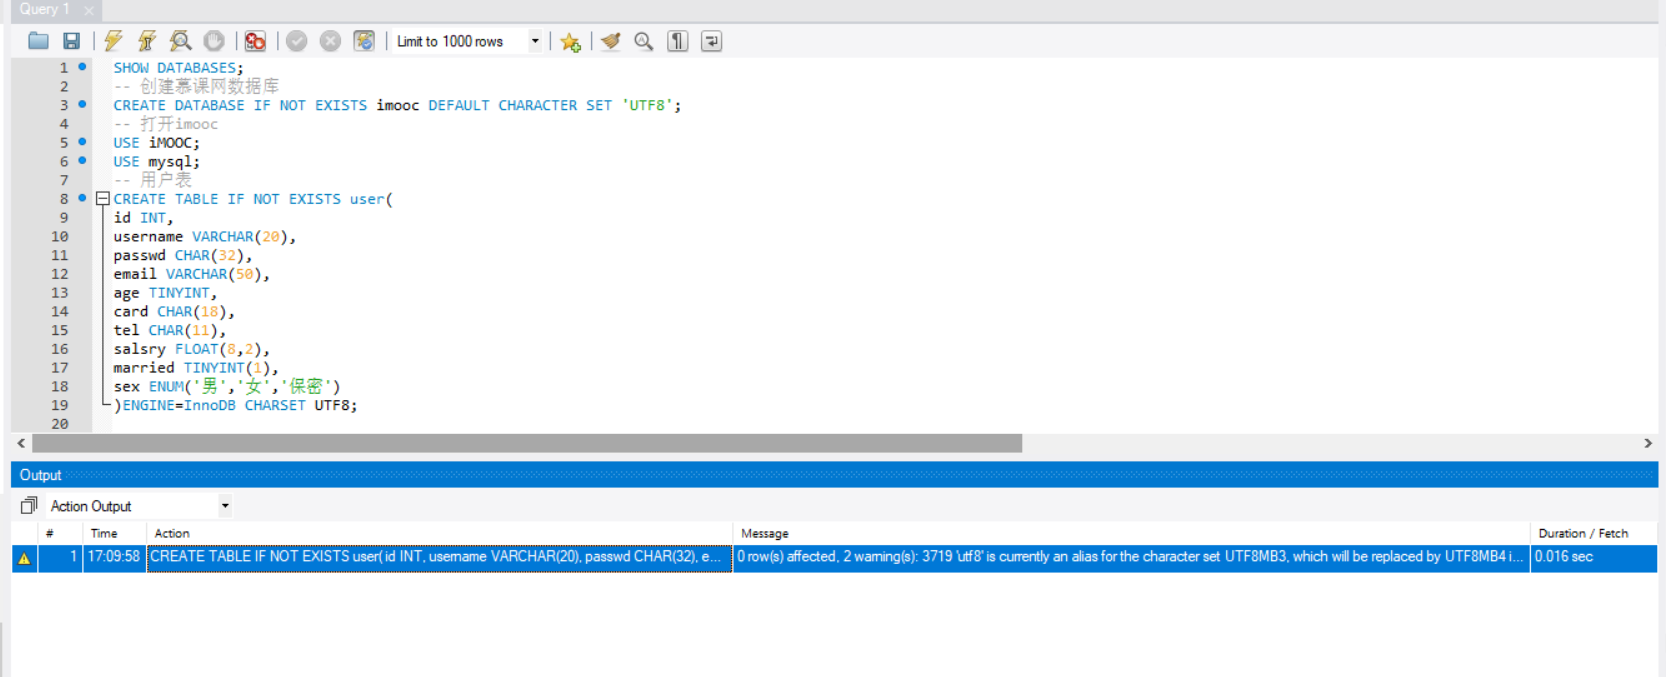
Task: Click the CREATE DATABASE IF NOT EXISTS line
Action: (397, 105)
